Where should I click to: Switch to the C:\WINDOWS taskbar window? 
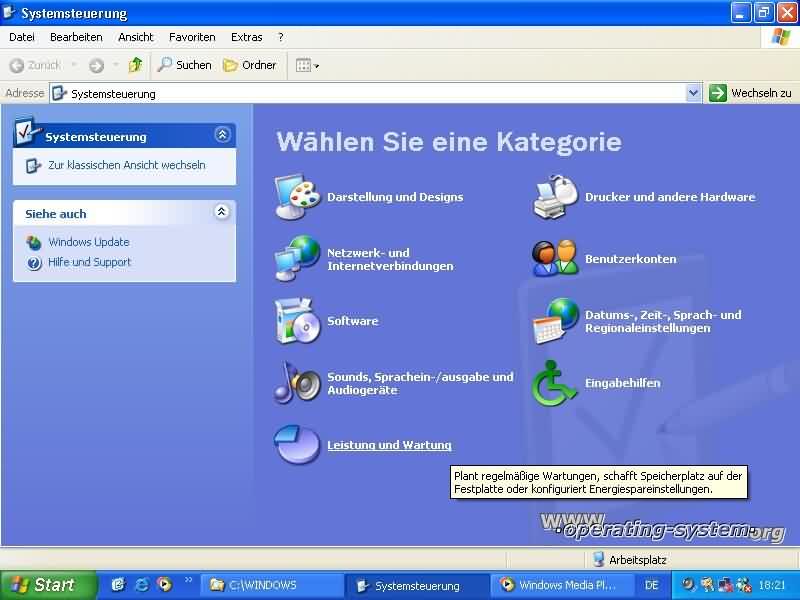click(271, 585)
